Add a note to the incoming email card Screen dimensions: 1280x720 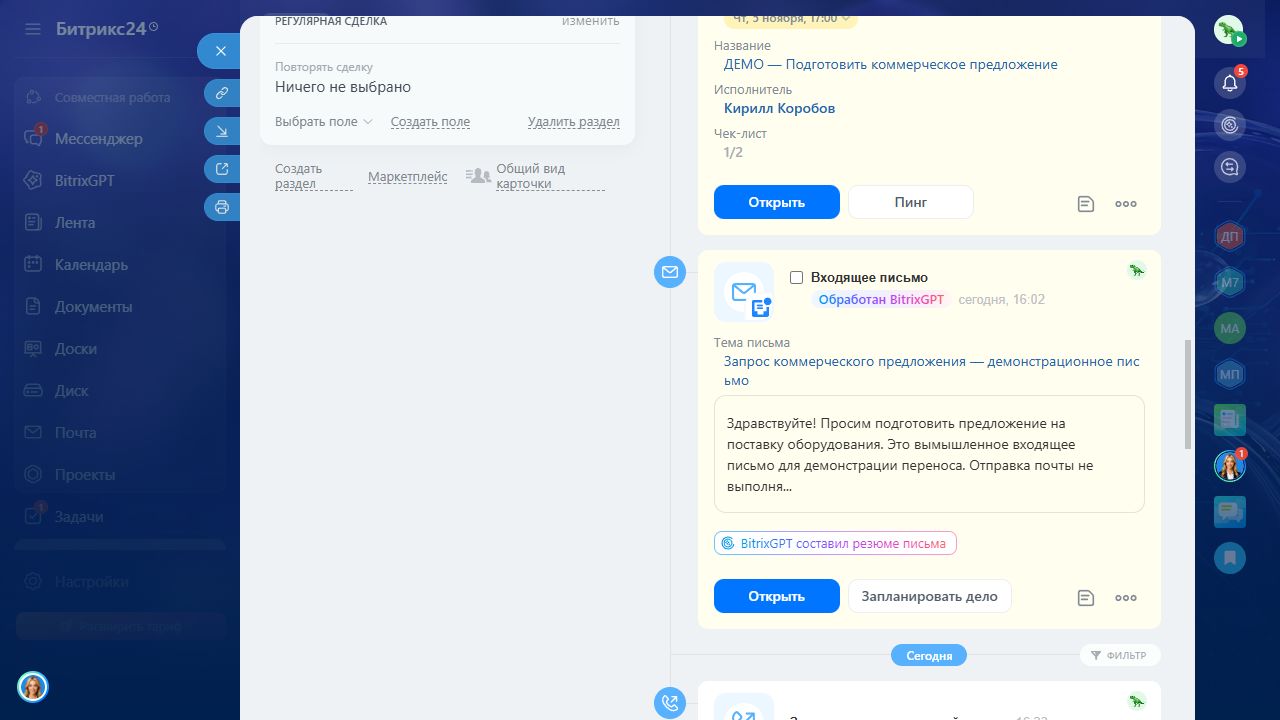(1086, 598)
